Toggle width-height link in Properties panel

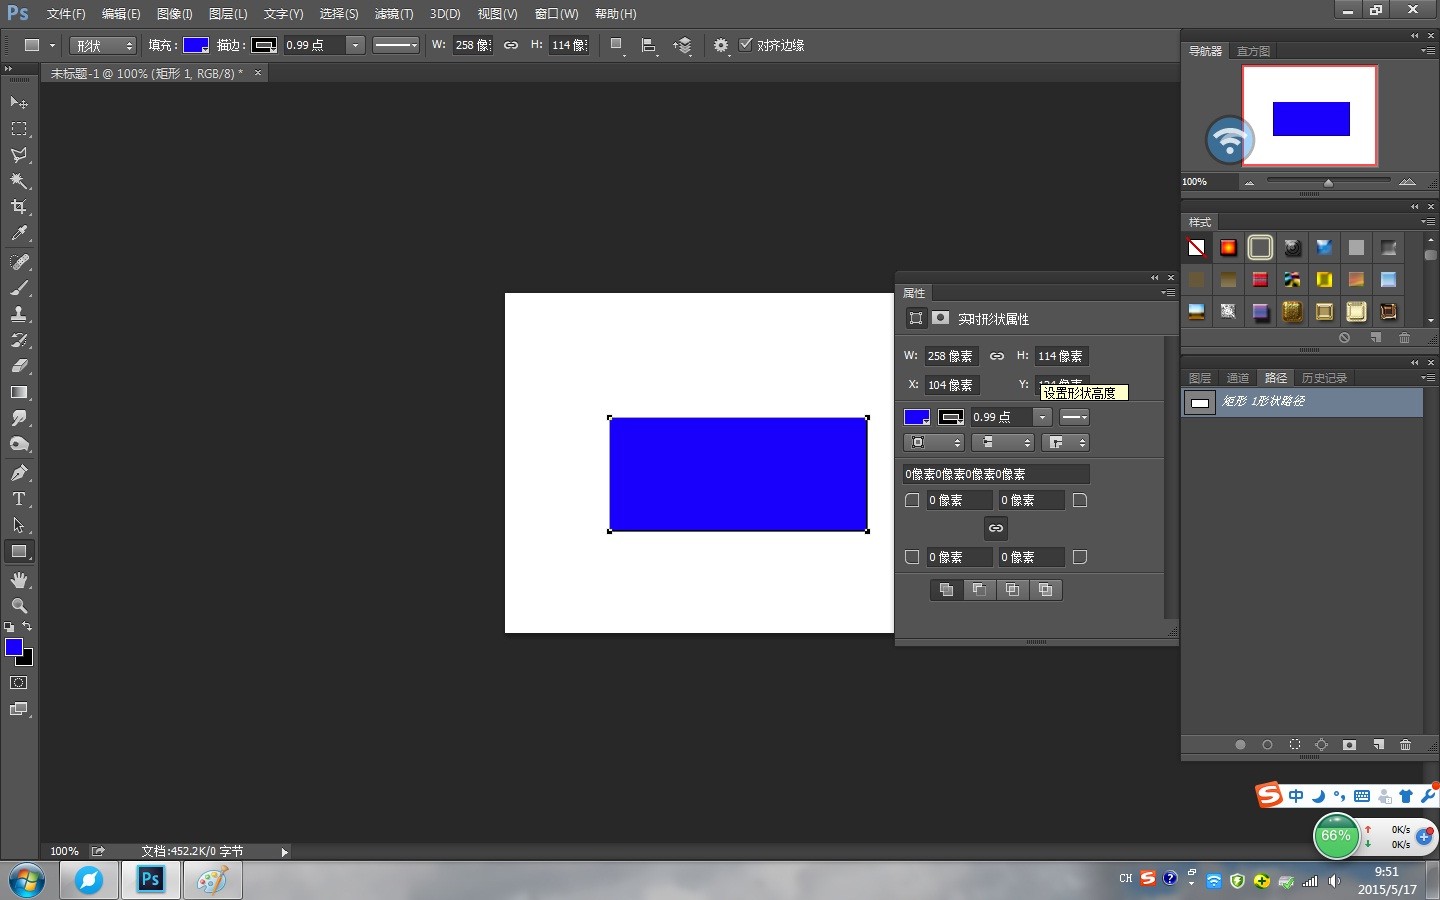click(x=997, y=356)
